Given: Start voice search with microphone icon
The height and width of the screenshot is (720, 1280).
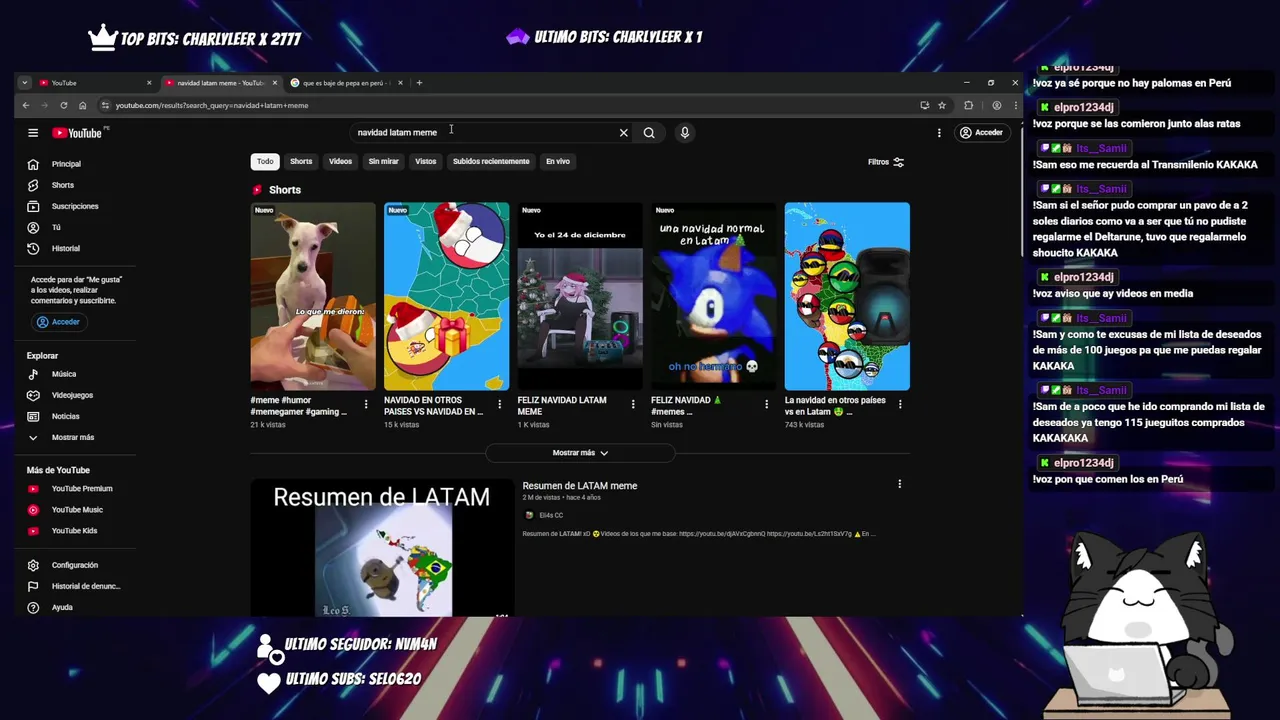Looking at the screenshot, I should [x=684, y=132].
